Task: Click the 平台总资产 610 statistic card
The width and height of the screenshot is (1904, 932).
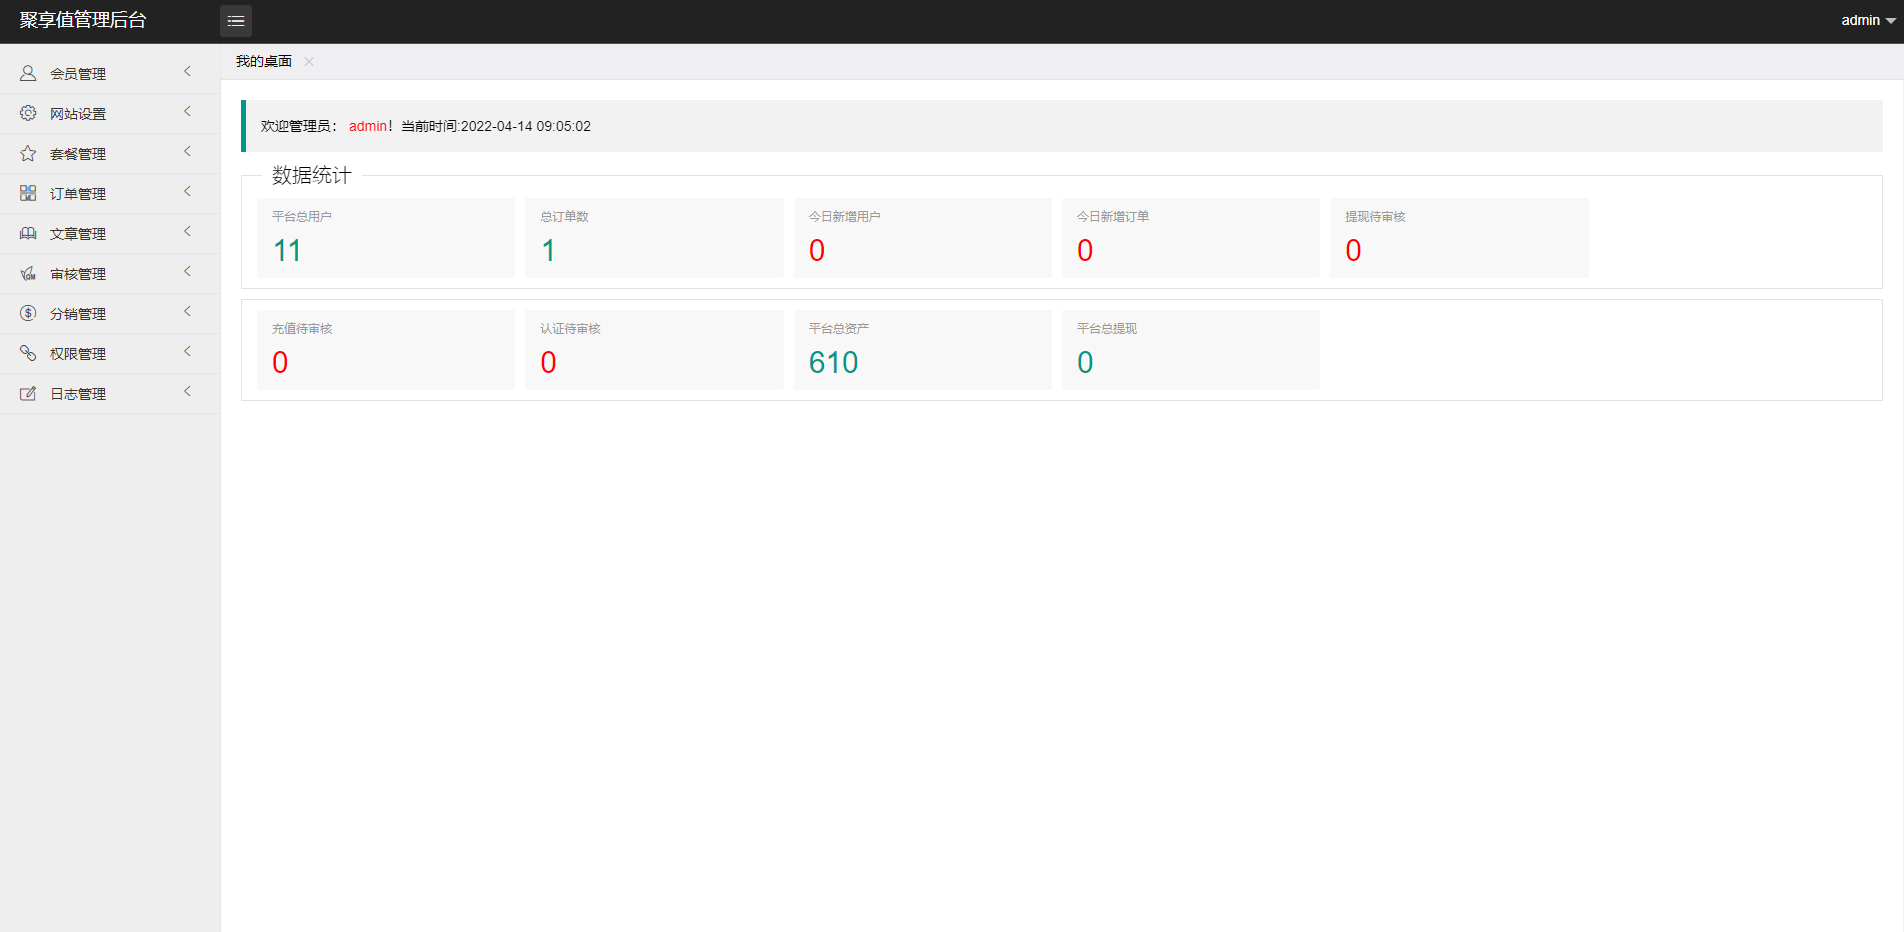Action: point(922,350)
